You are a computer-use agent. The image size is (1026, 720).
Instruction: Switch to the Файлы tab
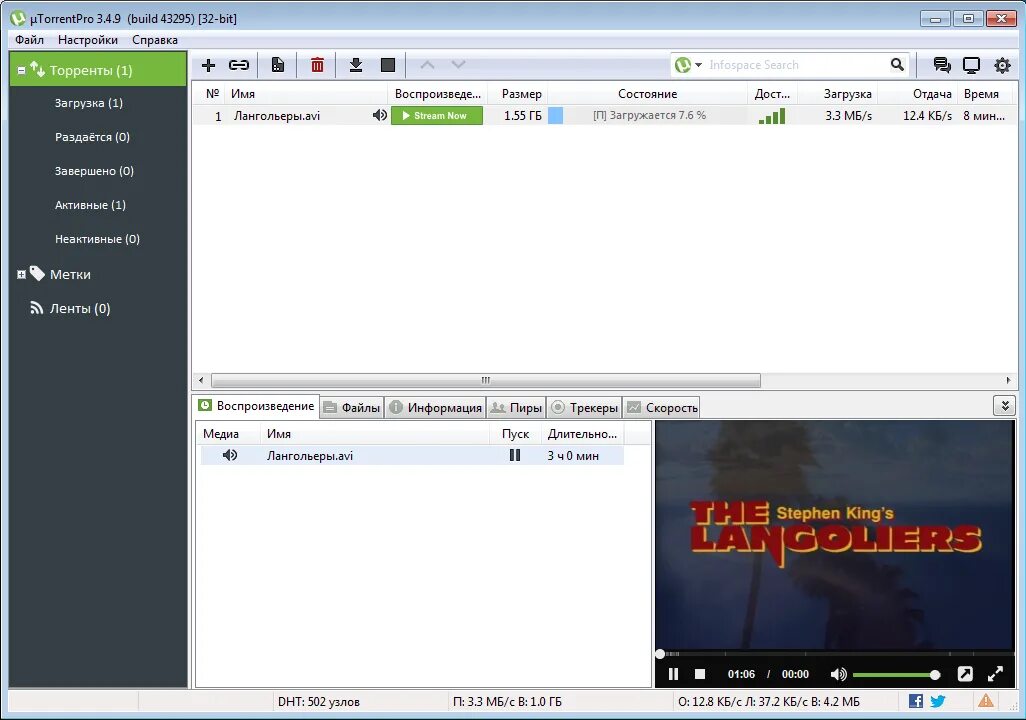click(x=352, y=407)
